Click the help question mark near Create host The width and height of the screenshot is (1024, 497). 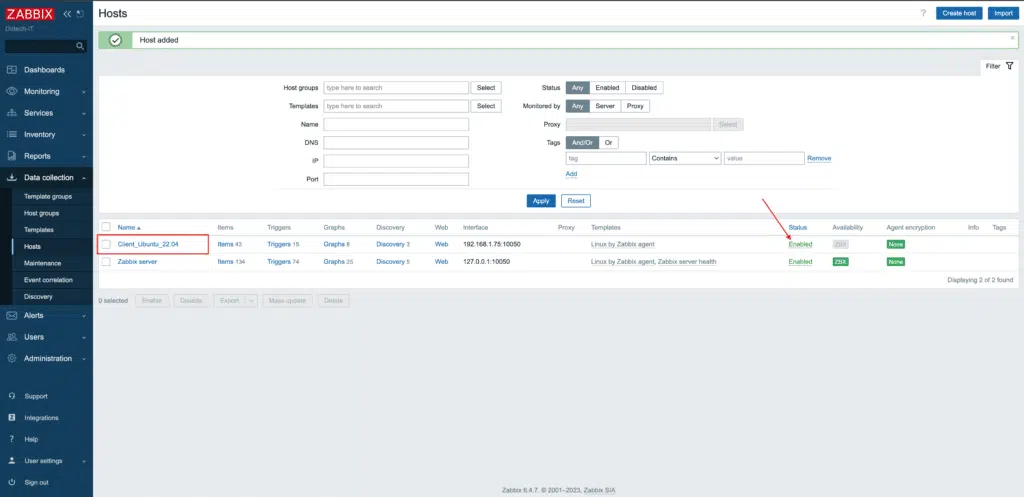923,13
